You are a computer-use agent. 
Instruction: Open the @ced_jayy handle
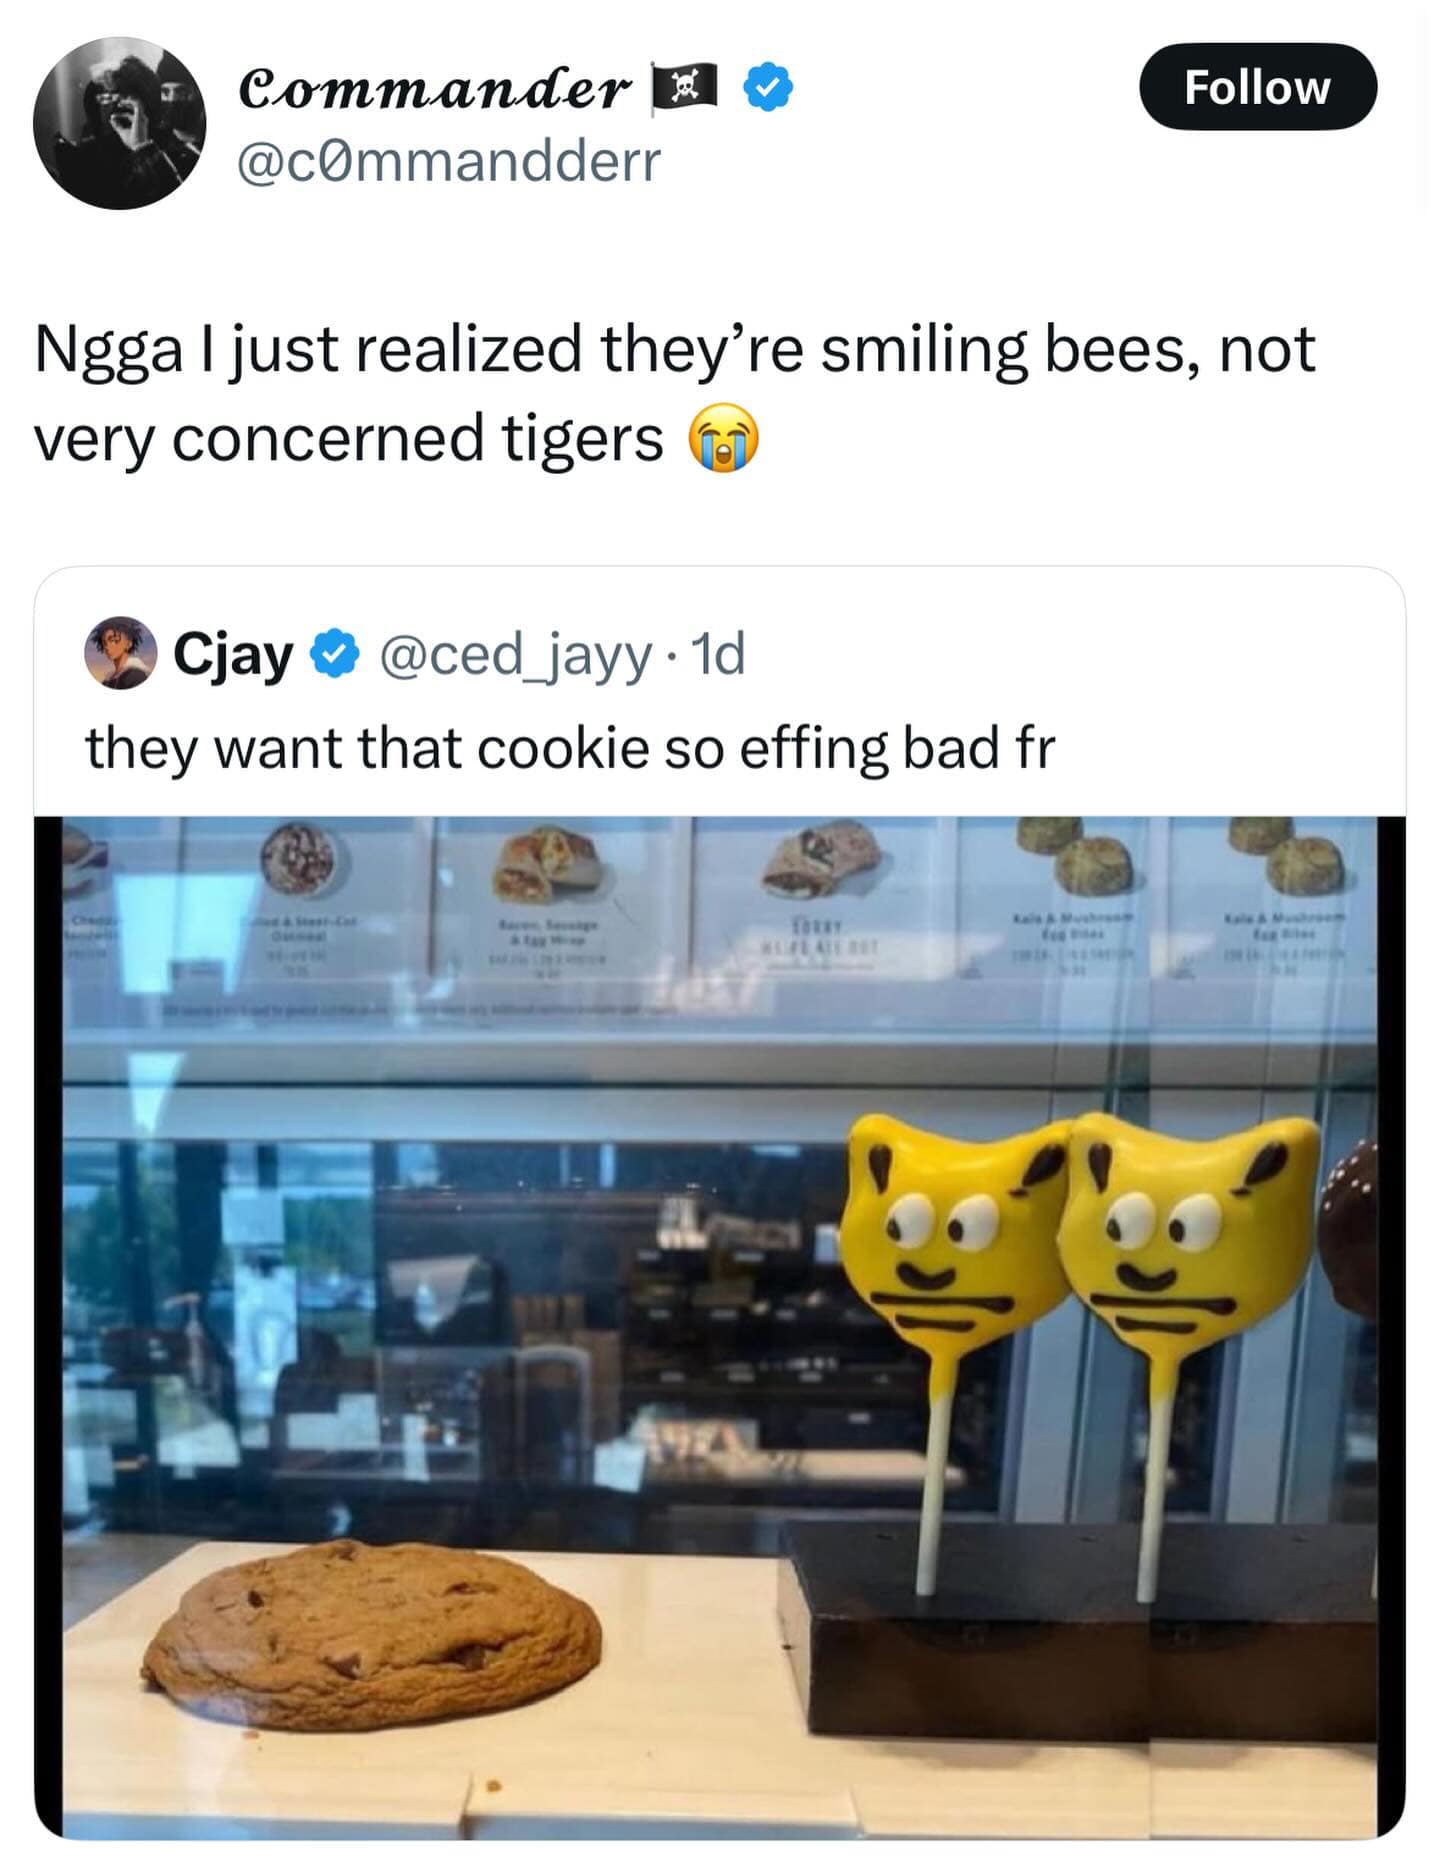(x=514, y=654)
